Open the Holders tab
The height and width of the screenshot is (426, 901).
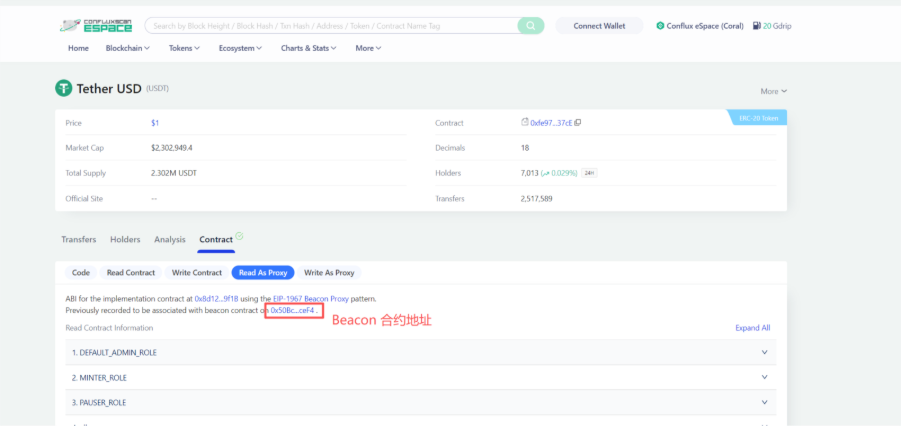[x=125, y=240]
